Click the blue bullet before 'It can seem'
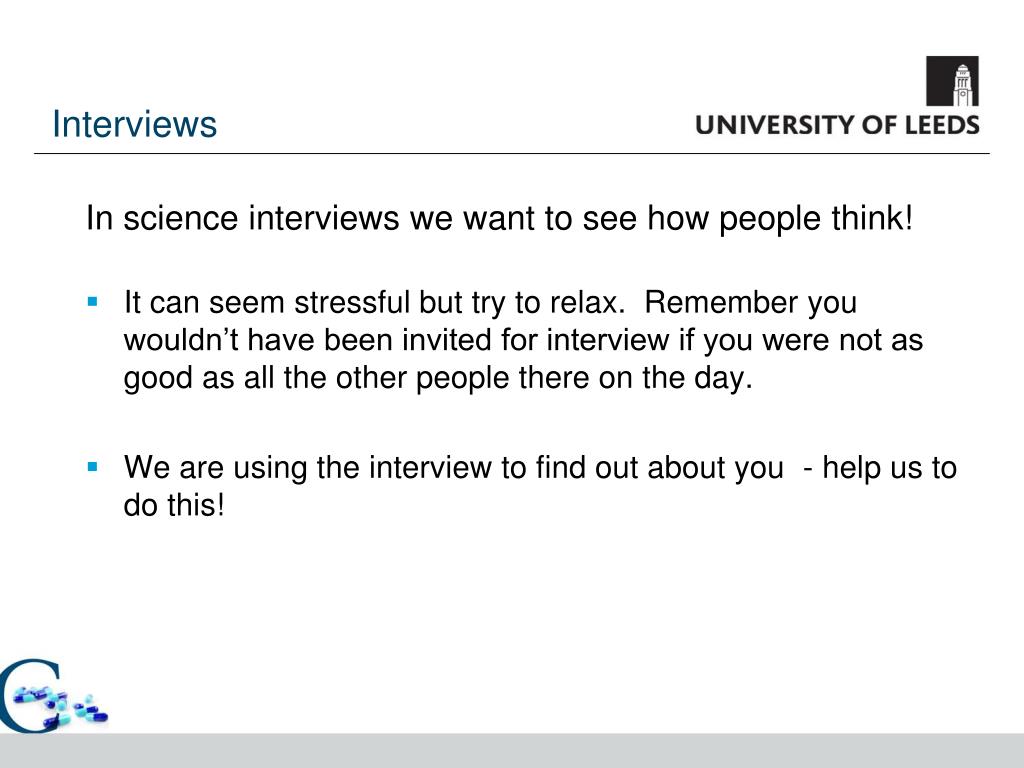This screenshot has height=768, width=1024. [x=92, y=302]
